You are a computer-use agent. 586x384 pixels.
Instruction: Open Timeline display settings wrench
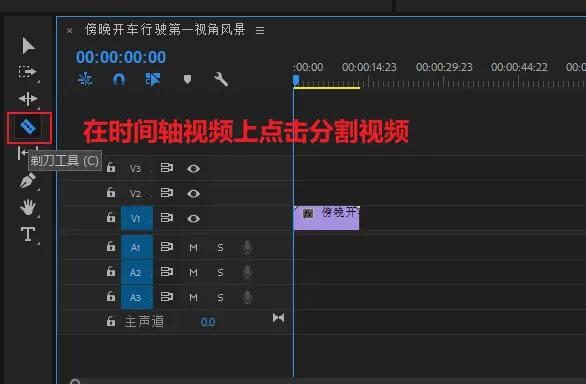(x=221, y=79)
